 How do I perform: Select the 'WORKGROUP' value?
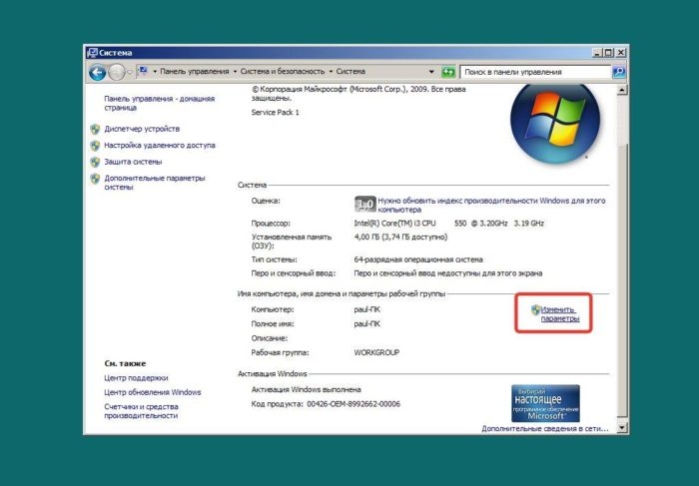pos(377,352)
